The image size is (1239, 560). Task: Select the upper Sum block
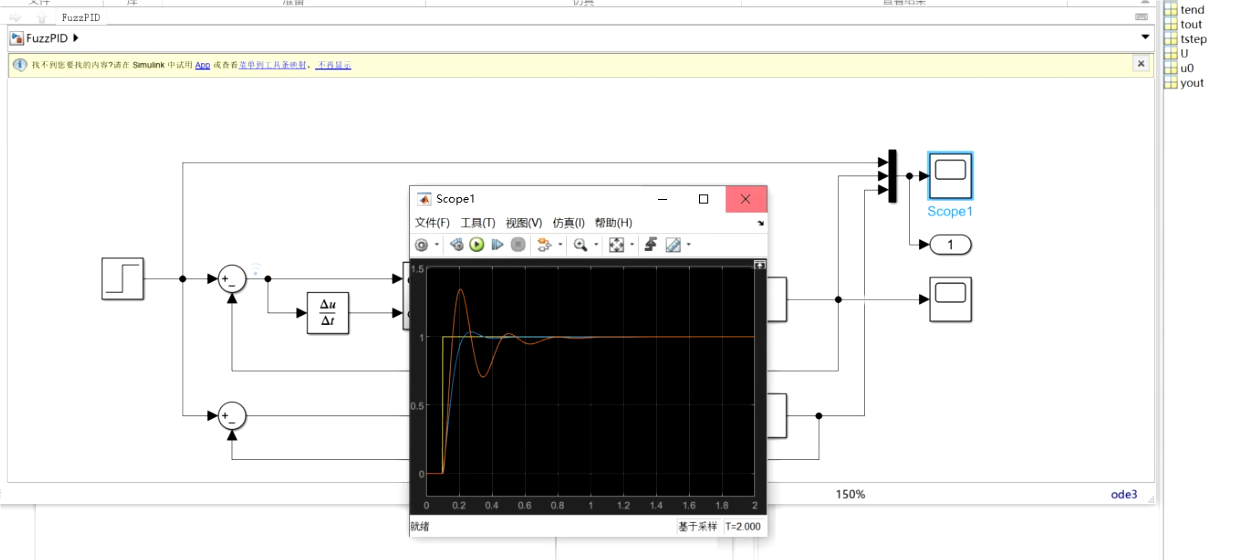coord(232,279)
